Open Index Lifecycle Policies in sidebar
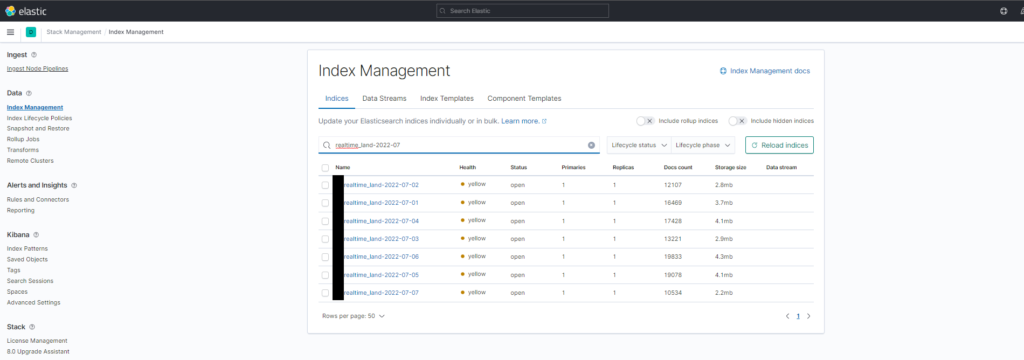This screenshot has height=360, width=1024. pos(39,118)
